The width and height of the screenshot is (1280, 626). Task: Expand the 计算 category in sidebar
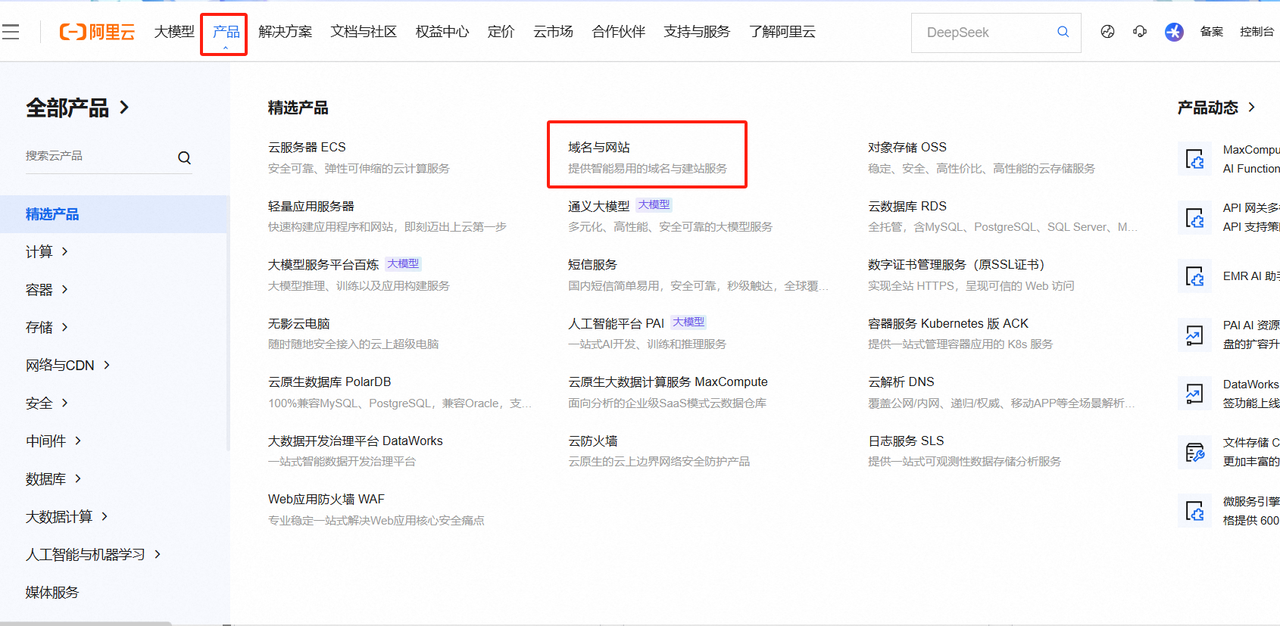click(47, 252)
